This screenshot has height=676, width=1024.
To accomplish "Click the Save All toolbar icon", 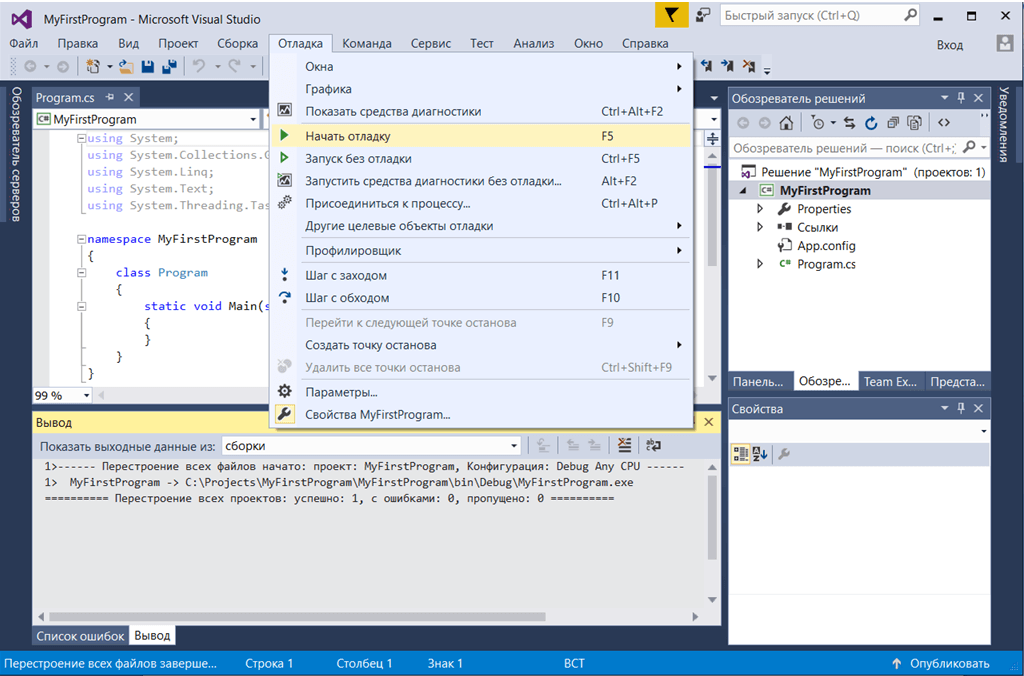I will (169, 67).
